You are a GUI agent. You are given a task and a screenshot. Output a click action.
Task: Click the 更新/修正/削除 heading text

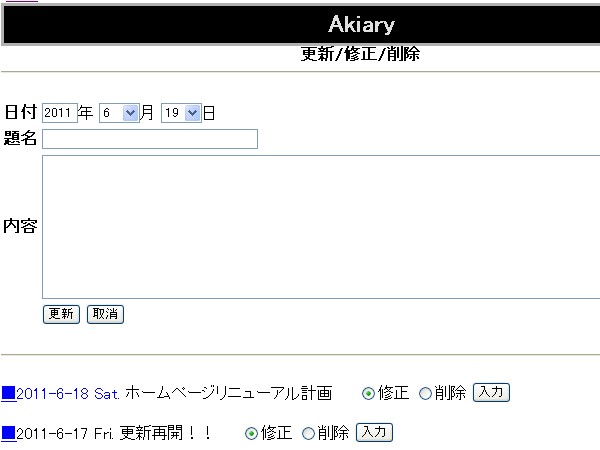360,54
